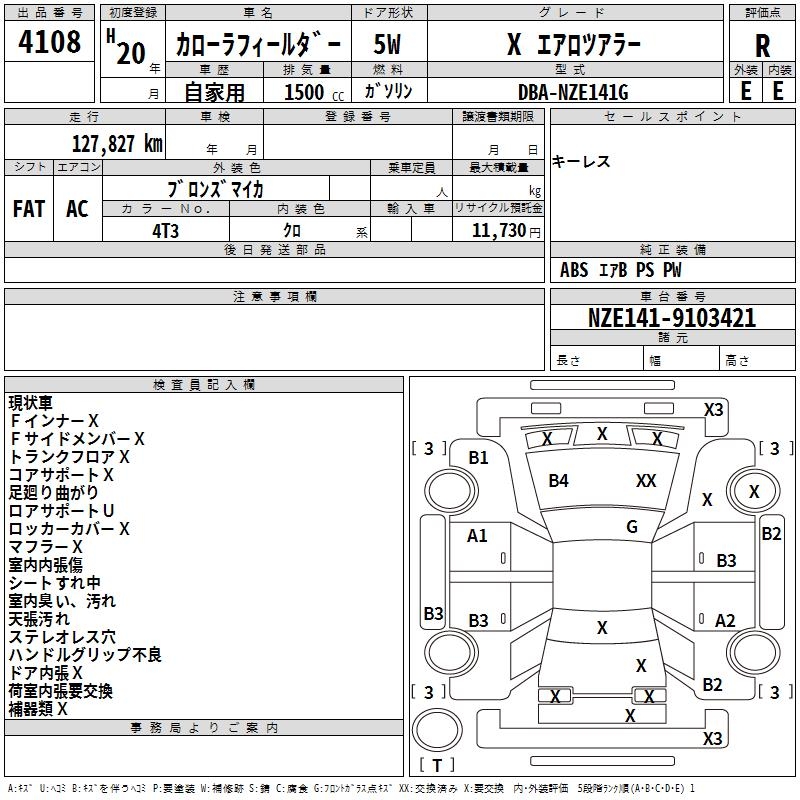Click chassis number NZE141-9103421
This screenshot has width=800, height=800.
coord(672,317)
